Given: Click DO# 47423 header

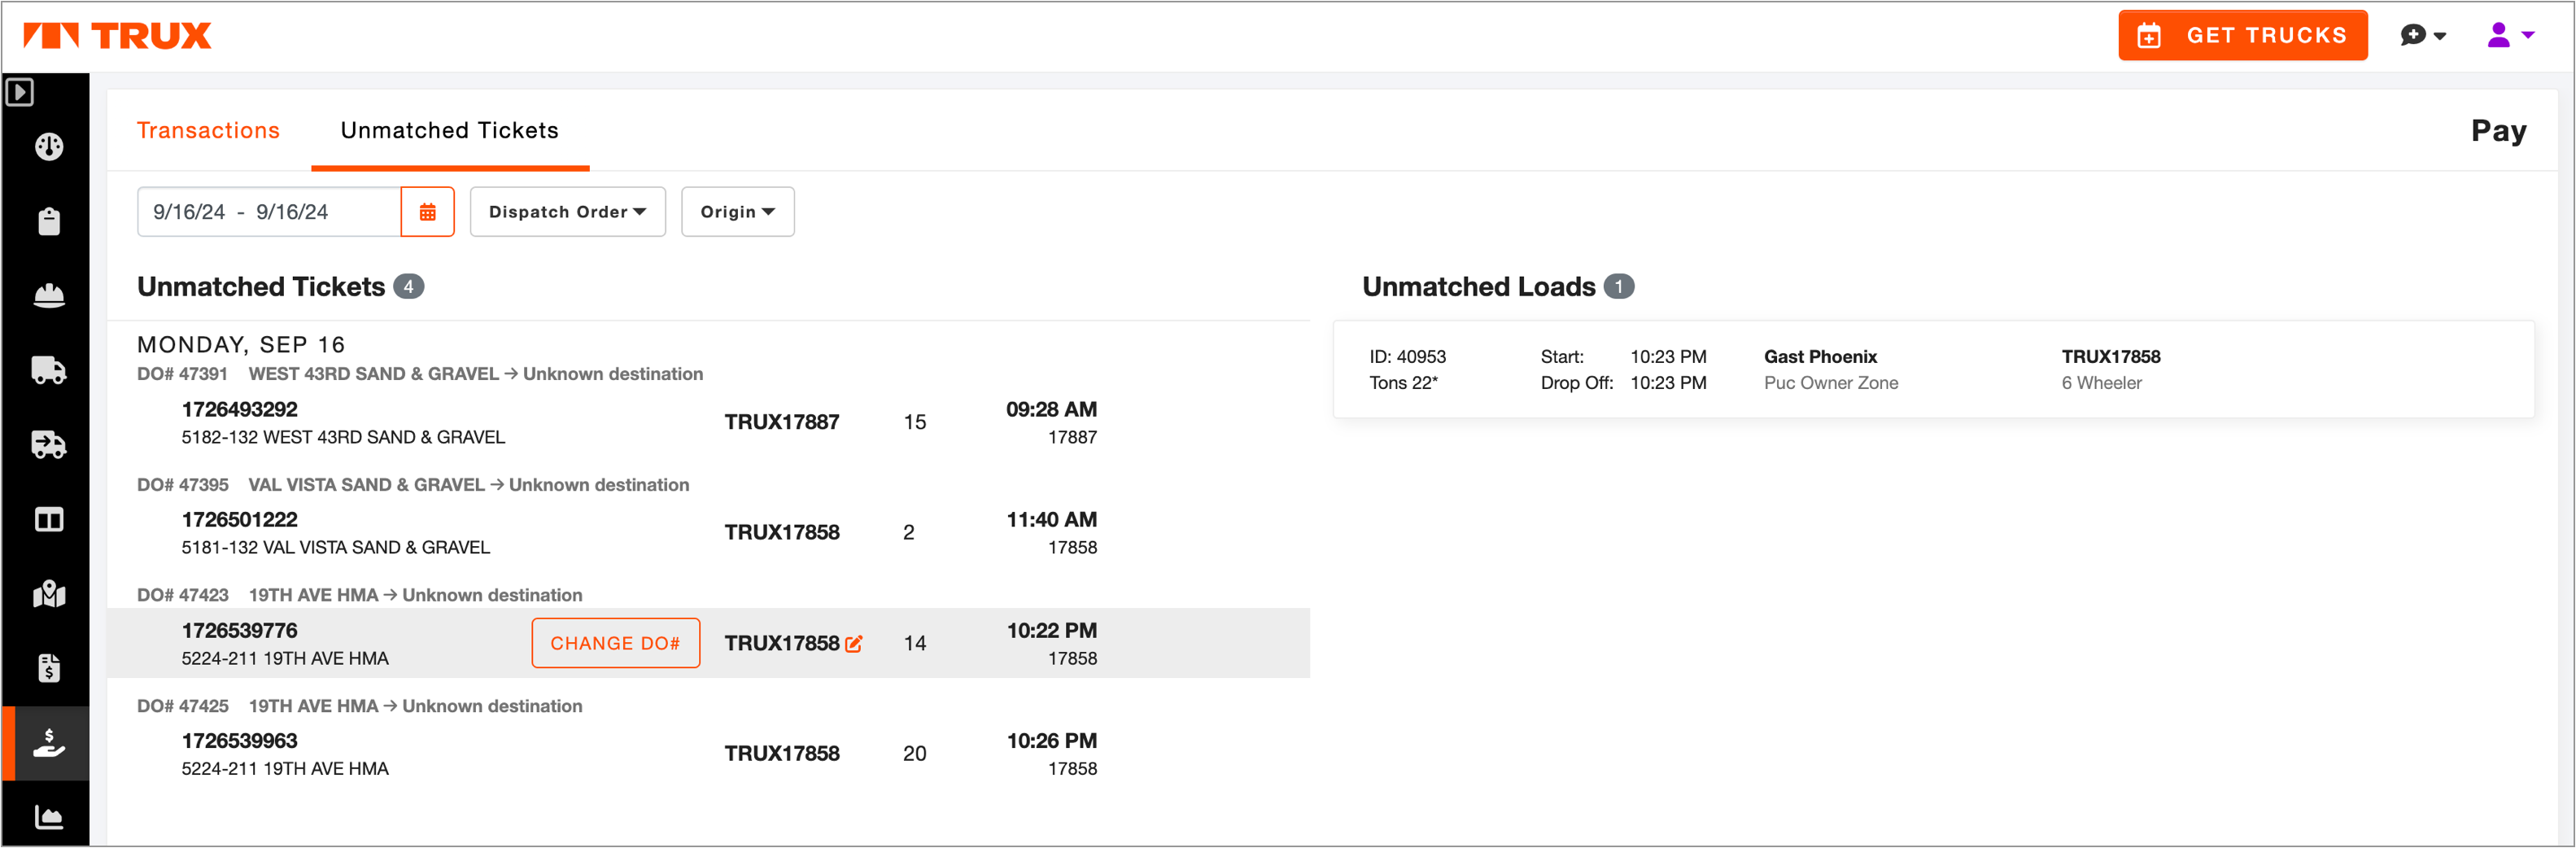Looking at the screenshot, I should pyautogui.click(x=359, y=595).
